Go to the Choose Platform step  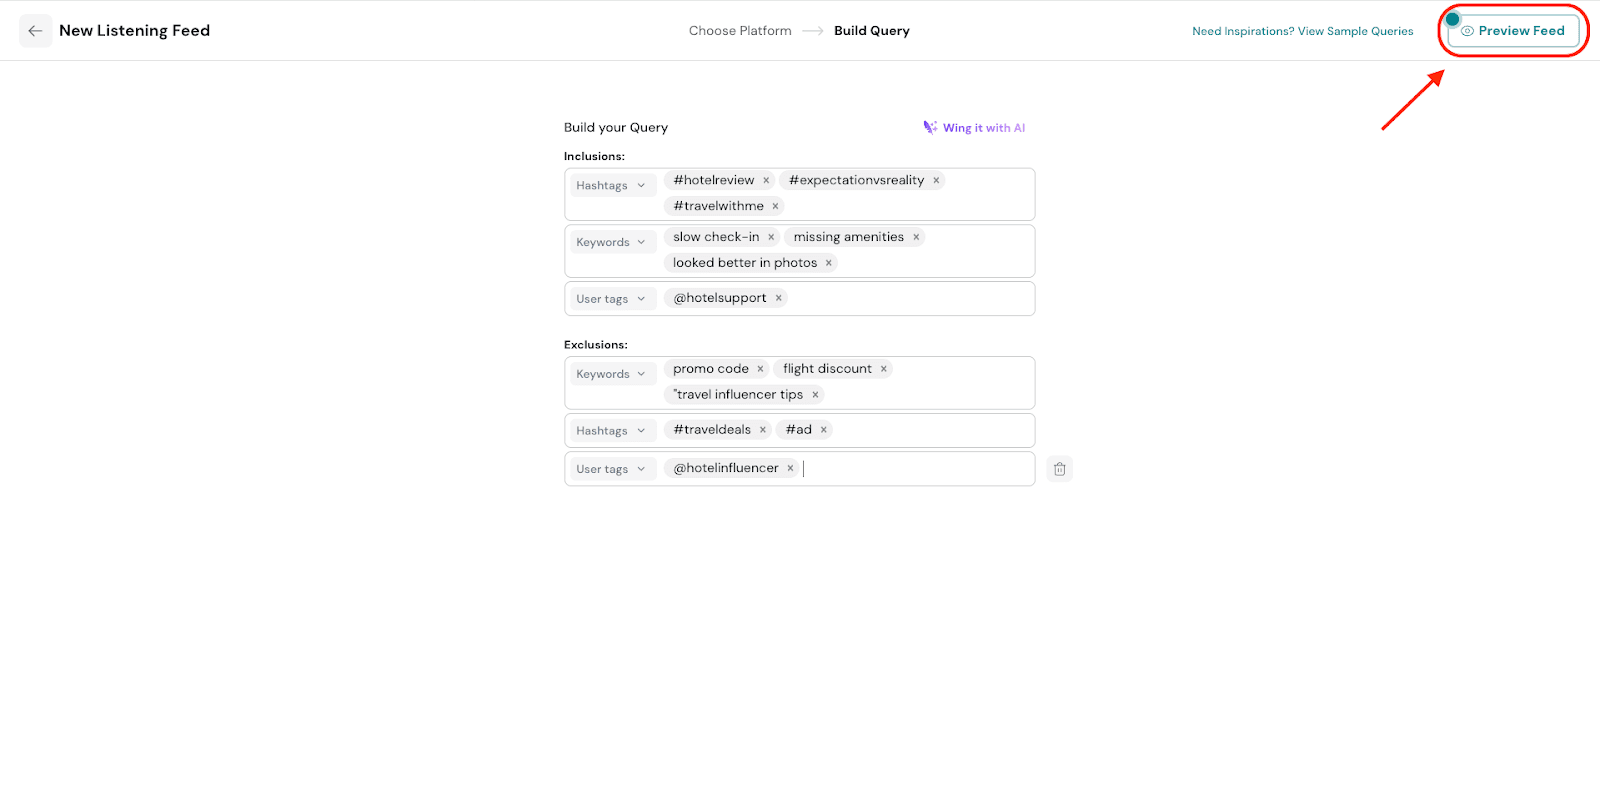pos(740,31)
